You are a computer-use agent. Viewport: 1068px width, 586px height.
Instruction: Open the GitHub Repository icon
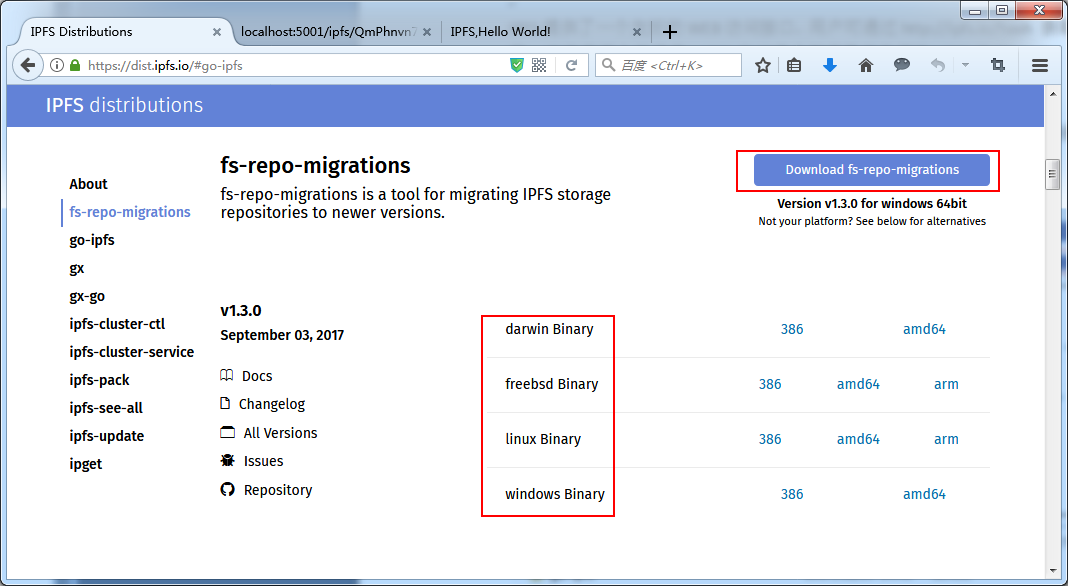point(228,490)
